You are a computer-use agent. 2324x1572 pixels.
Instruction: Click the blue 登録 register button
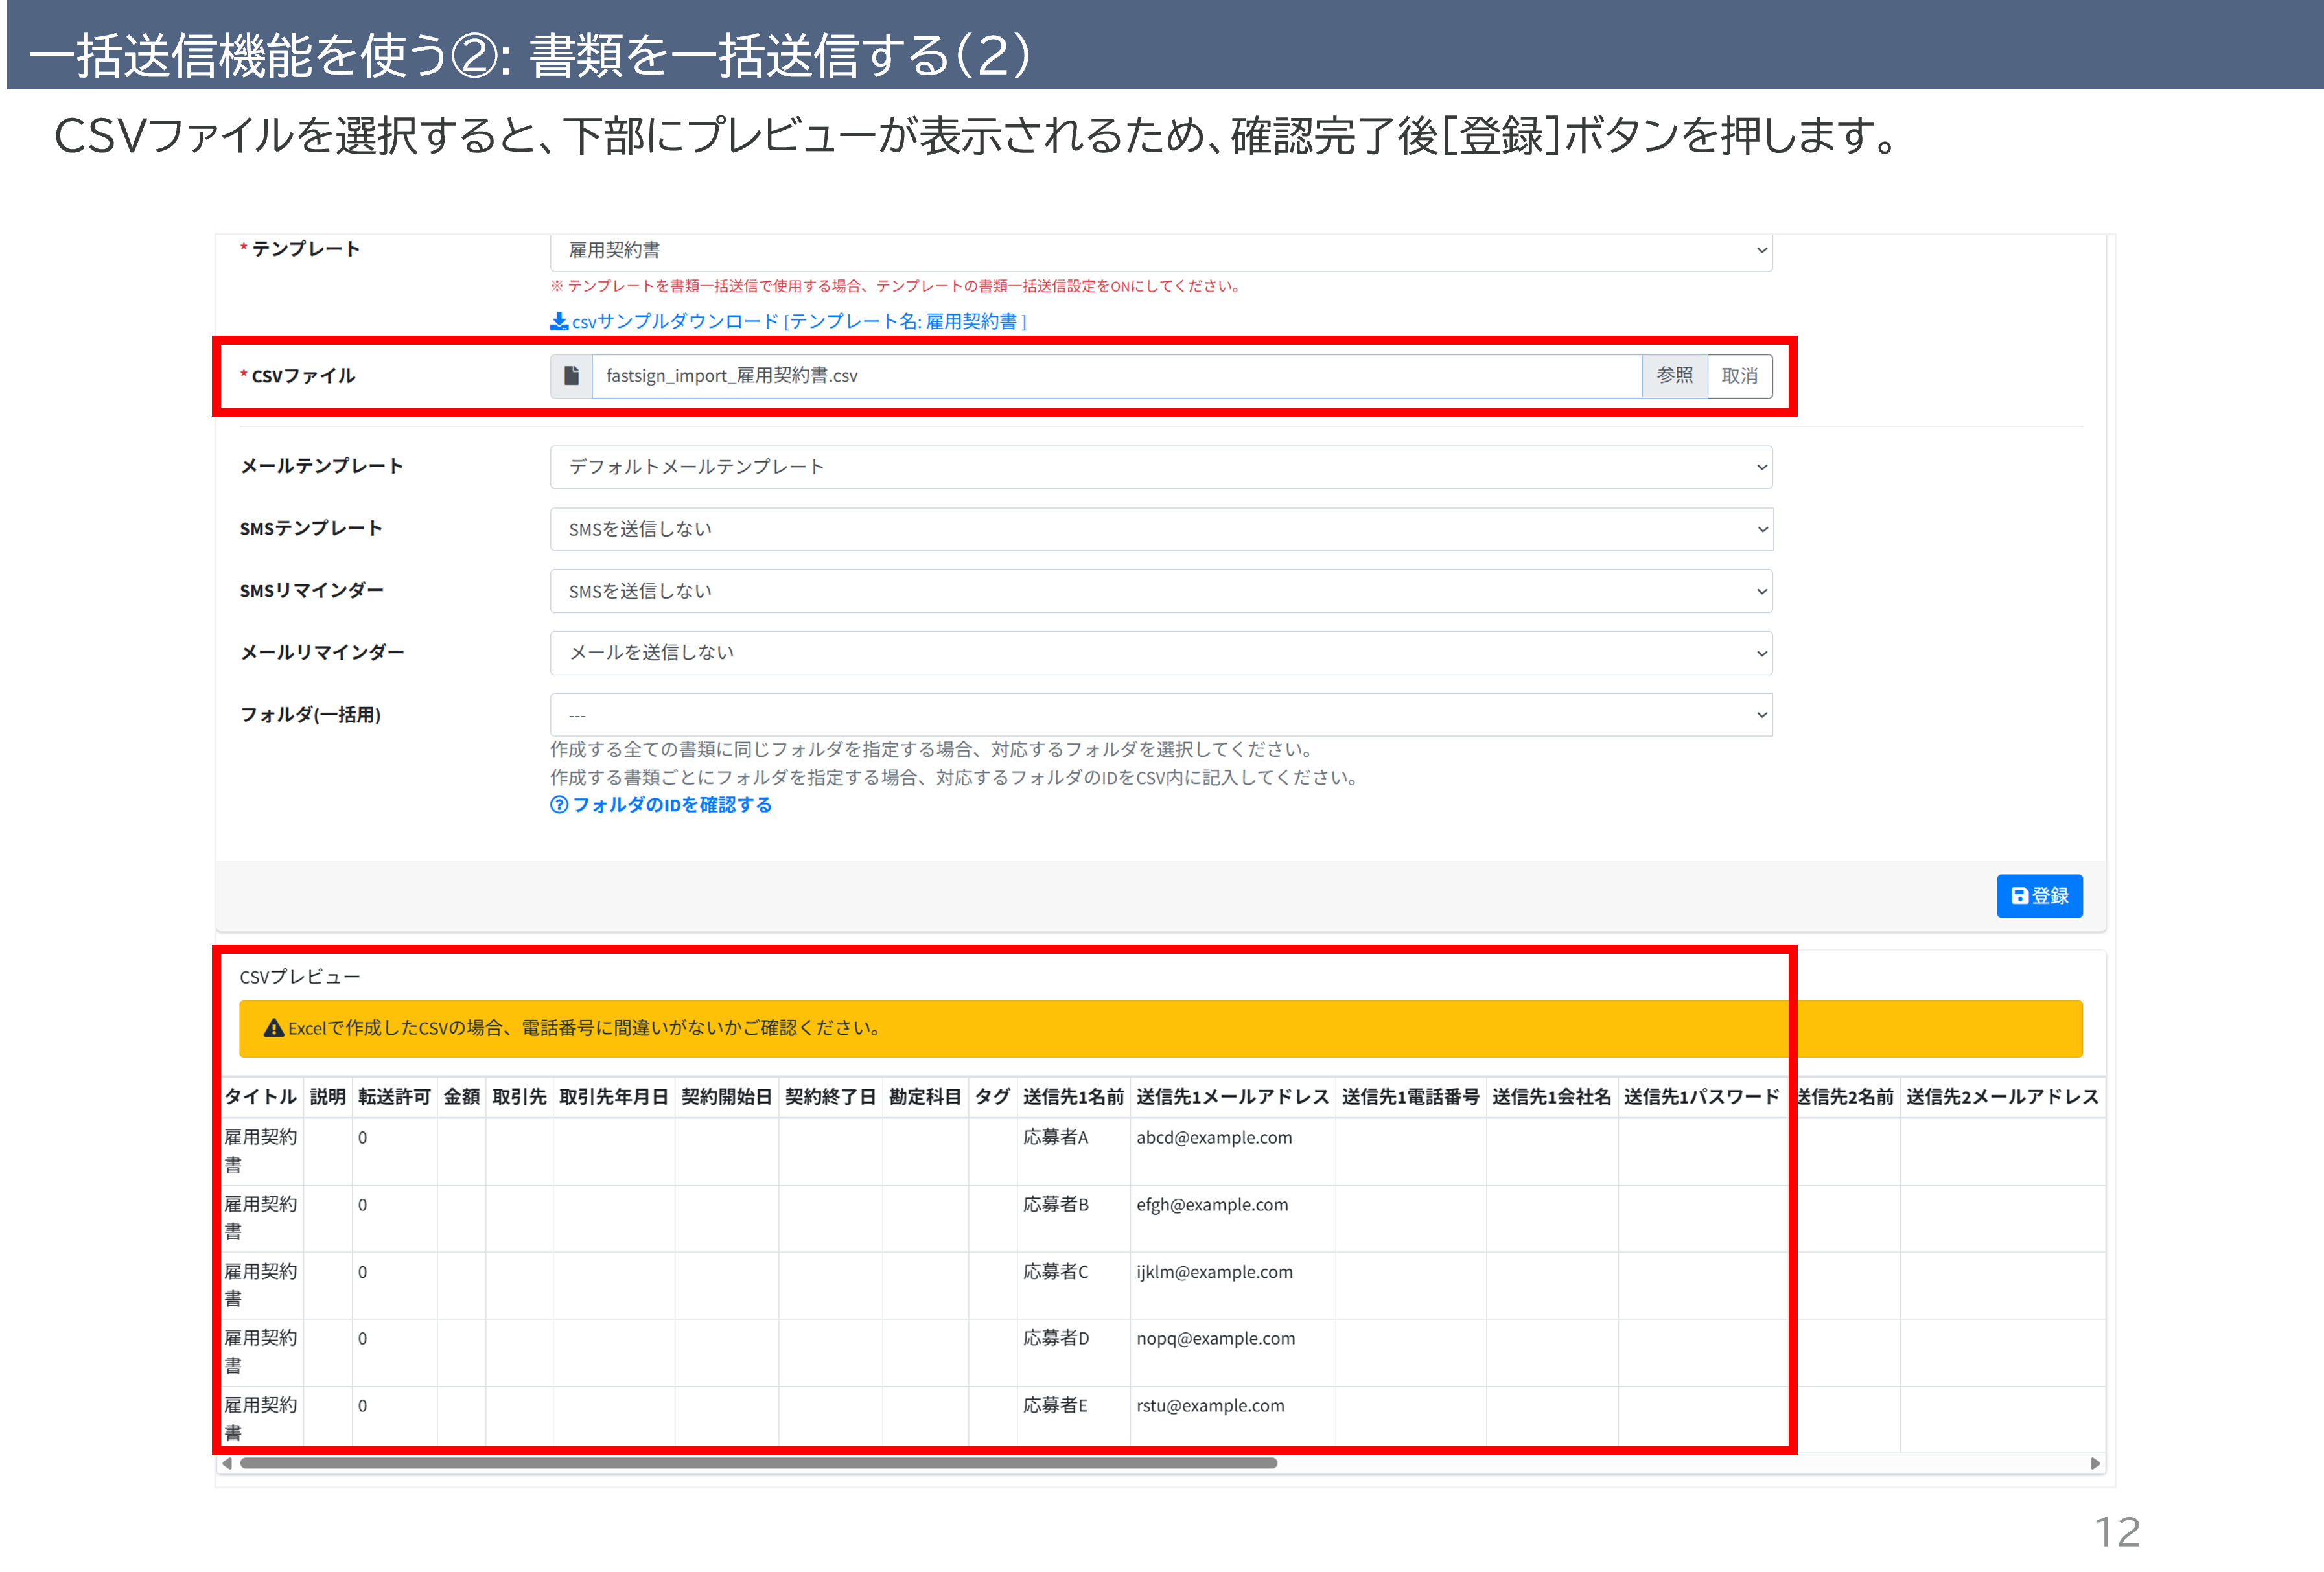2039,896
